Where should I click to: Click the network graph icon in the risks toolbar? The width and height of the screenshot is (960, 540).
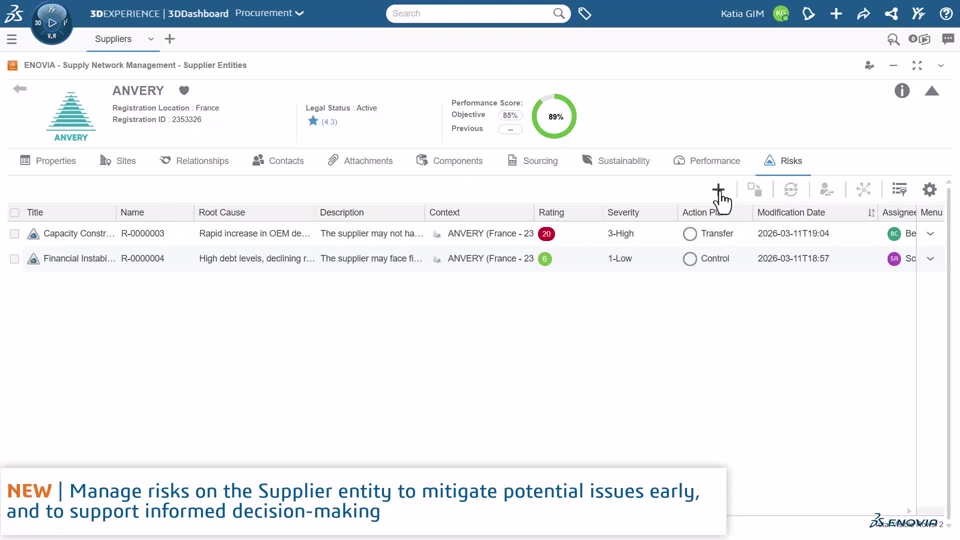(863, 189)
